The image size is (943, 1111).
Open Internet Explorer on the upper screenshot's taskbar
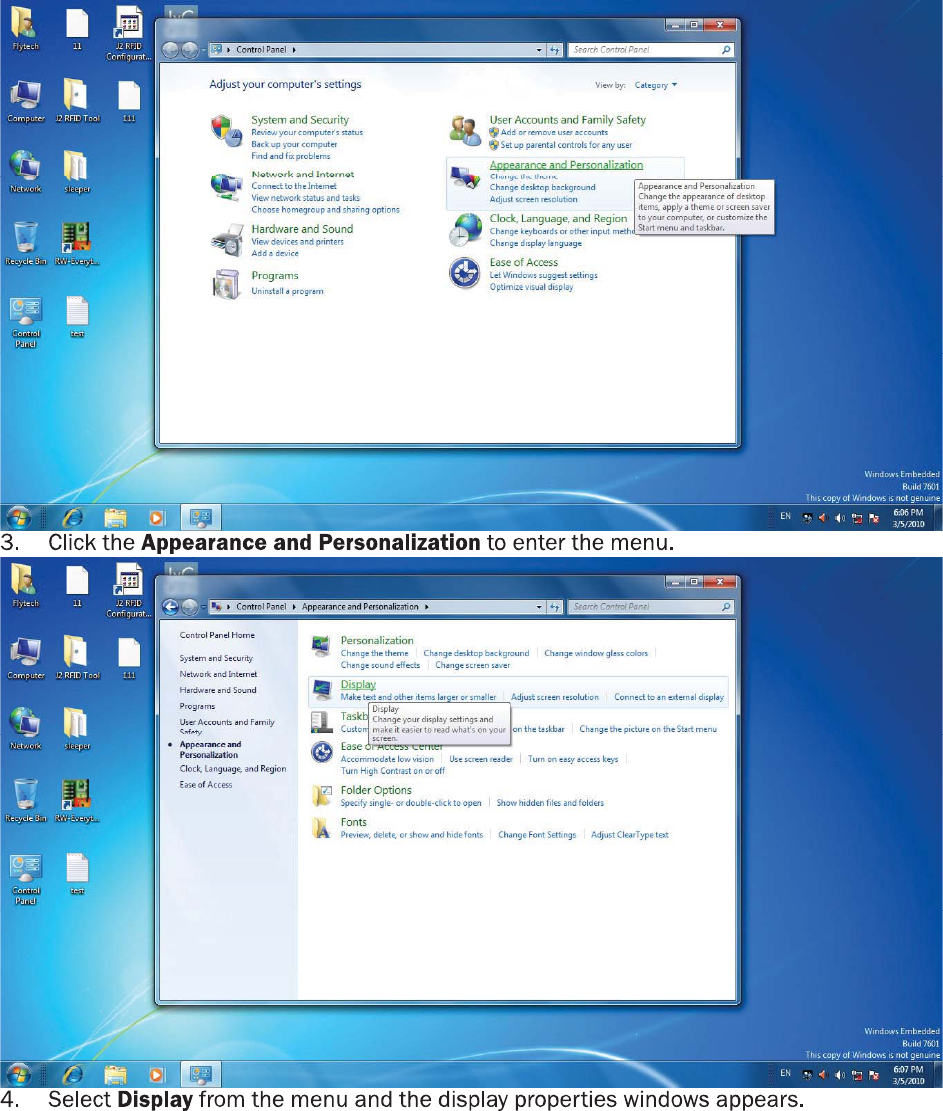(73, 518)
